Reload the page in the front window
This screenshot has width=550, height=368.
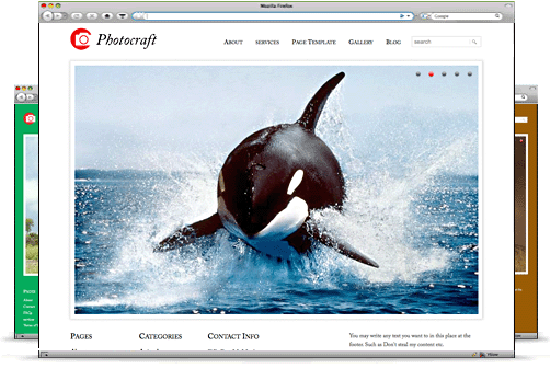pyautogui.click(x=76, y=16)
